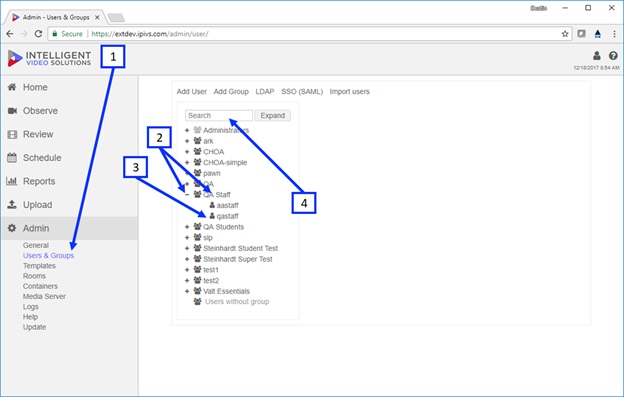Click the Users without group icon

click(197, 301)
